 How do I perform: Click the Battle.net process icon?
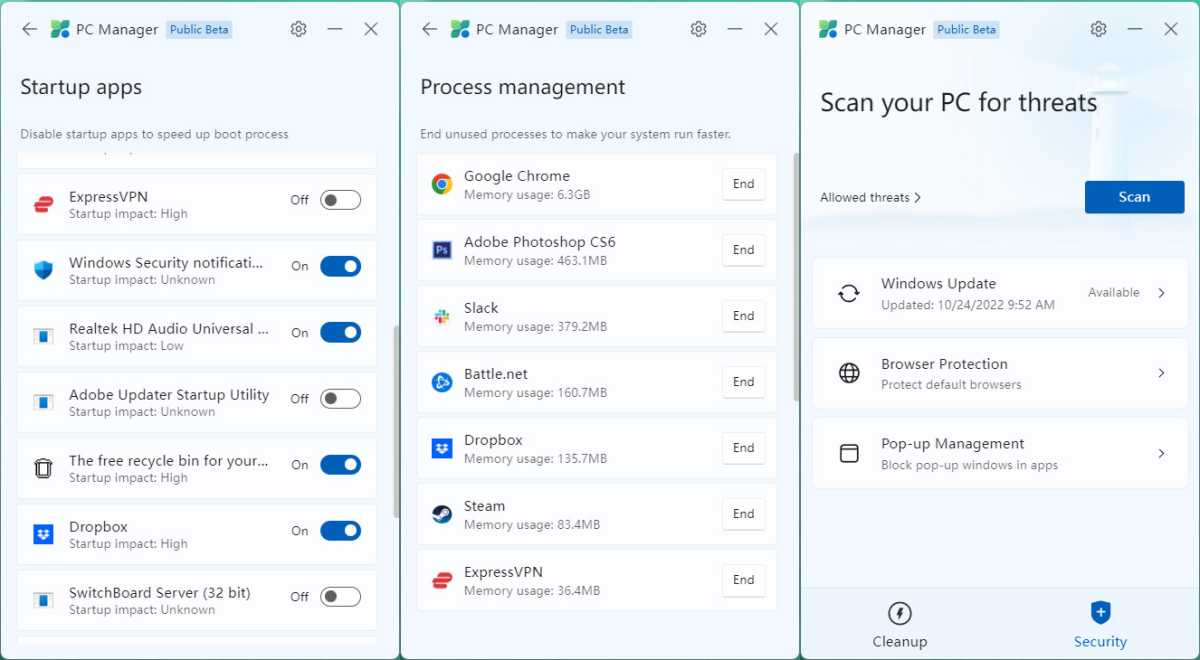coord(442,382)
